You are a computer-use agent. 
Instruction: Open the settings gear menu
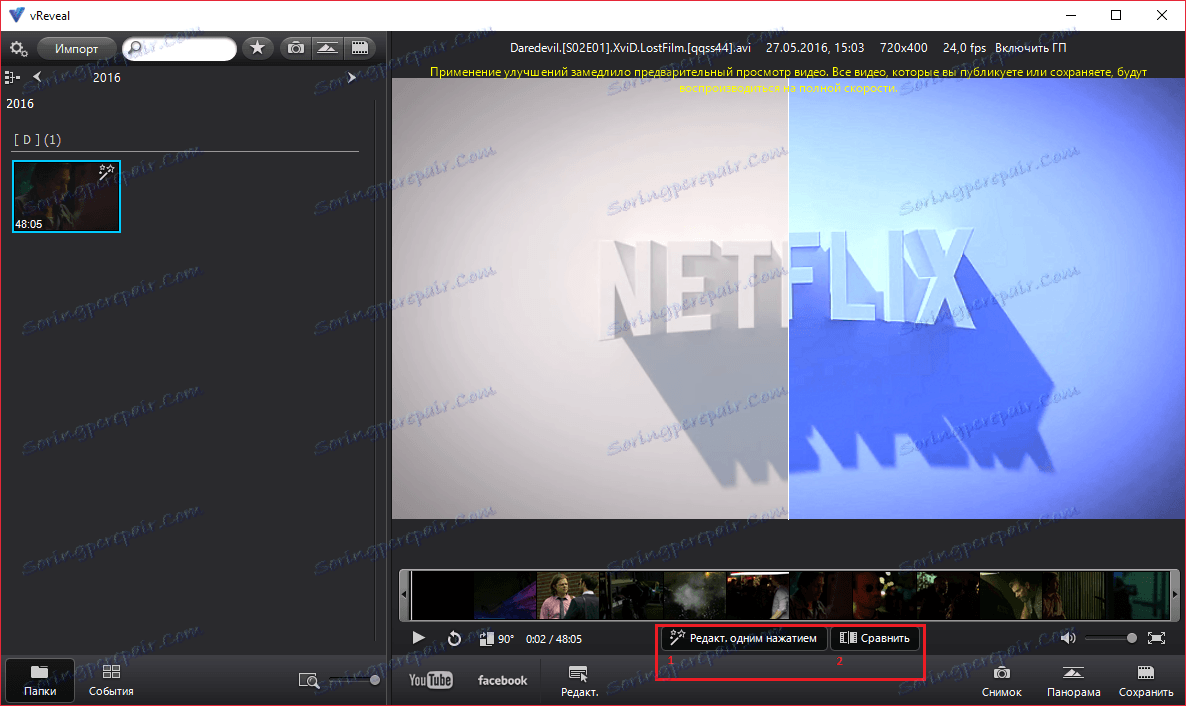(x=18, y=48)
